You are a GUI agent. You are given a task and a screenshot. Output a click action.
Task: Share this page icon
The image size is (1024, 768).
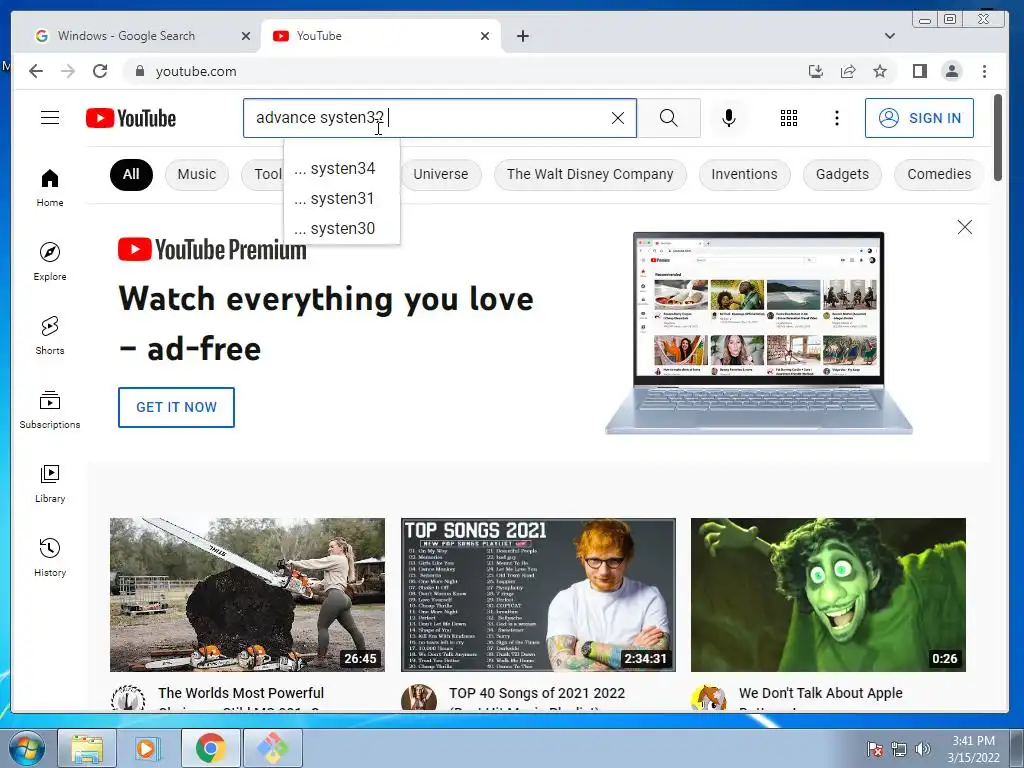(848, 71)
